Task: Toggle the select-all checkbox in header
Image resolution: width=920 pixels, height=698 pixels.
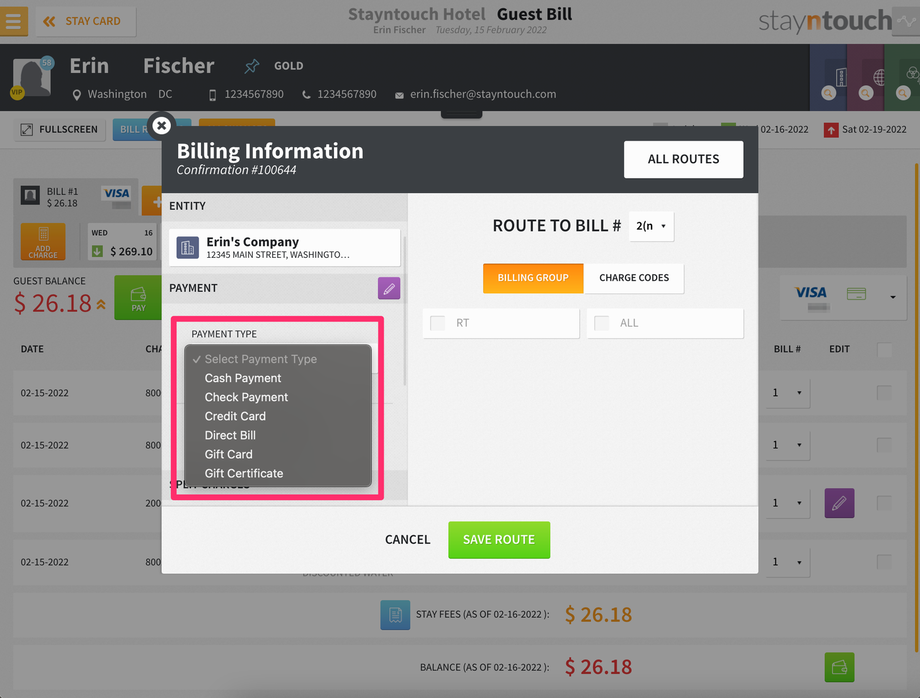Action: [x=884, y=350]
